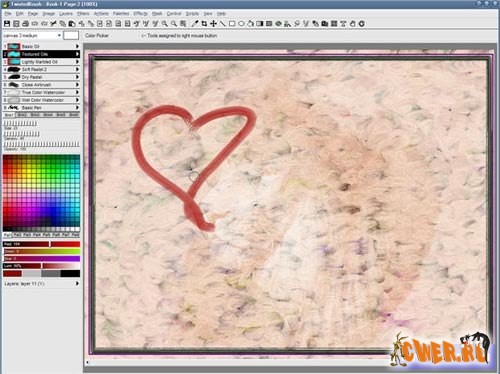Click the color picker eyedropper icon

(x=195, y=24)
